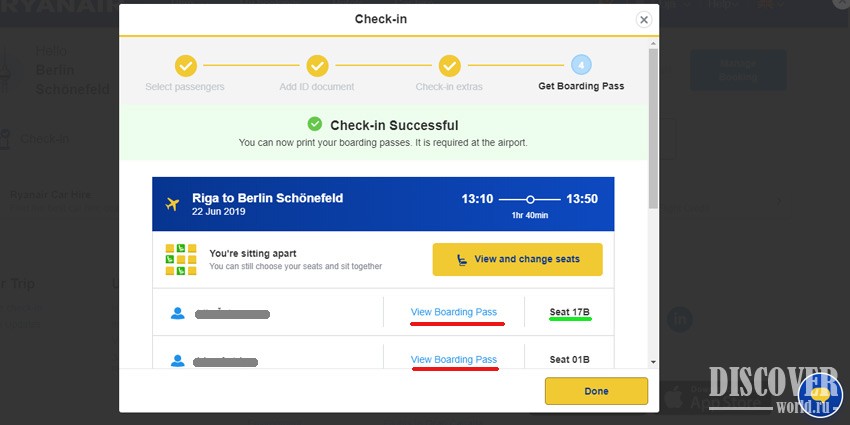The height and width of the screenshot is (425, 850).
Task: Click the Select passengers checkmark step
Action: tap(185, 66)
